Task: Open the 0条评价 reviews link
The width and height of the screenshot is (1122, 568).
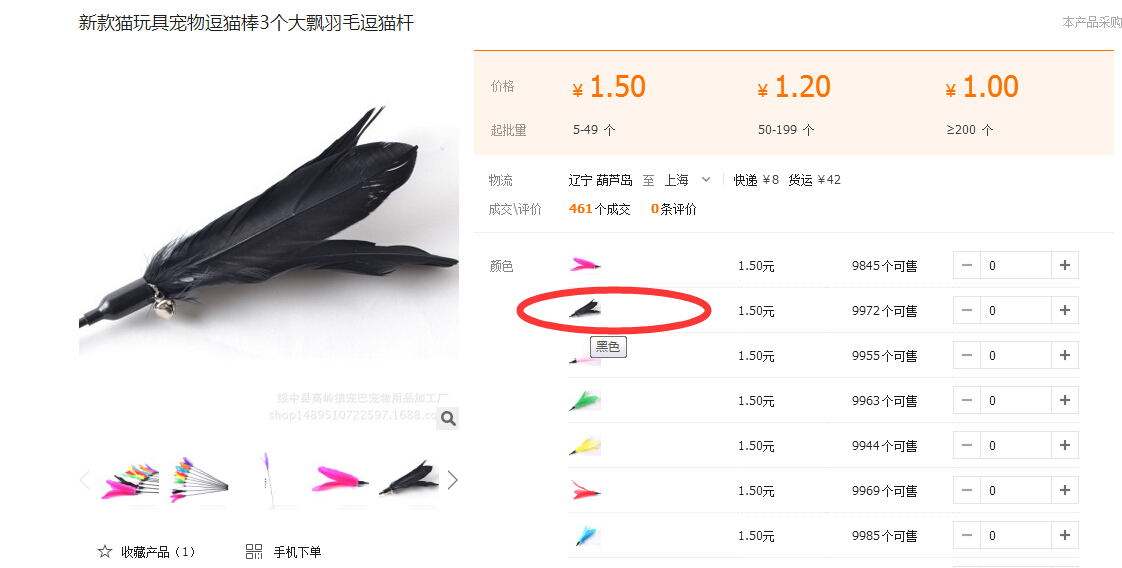Action: tap(673, 209)
